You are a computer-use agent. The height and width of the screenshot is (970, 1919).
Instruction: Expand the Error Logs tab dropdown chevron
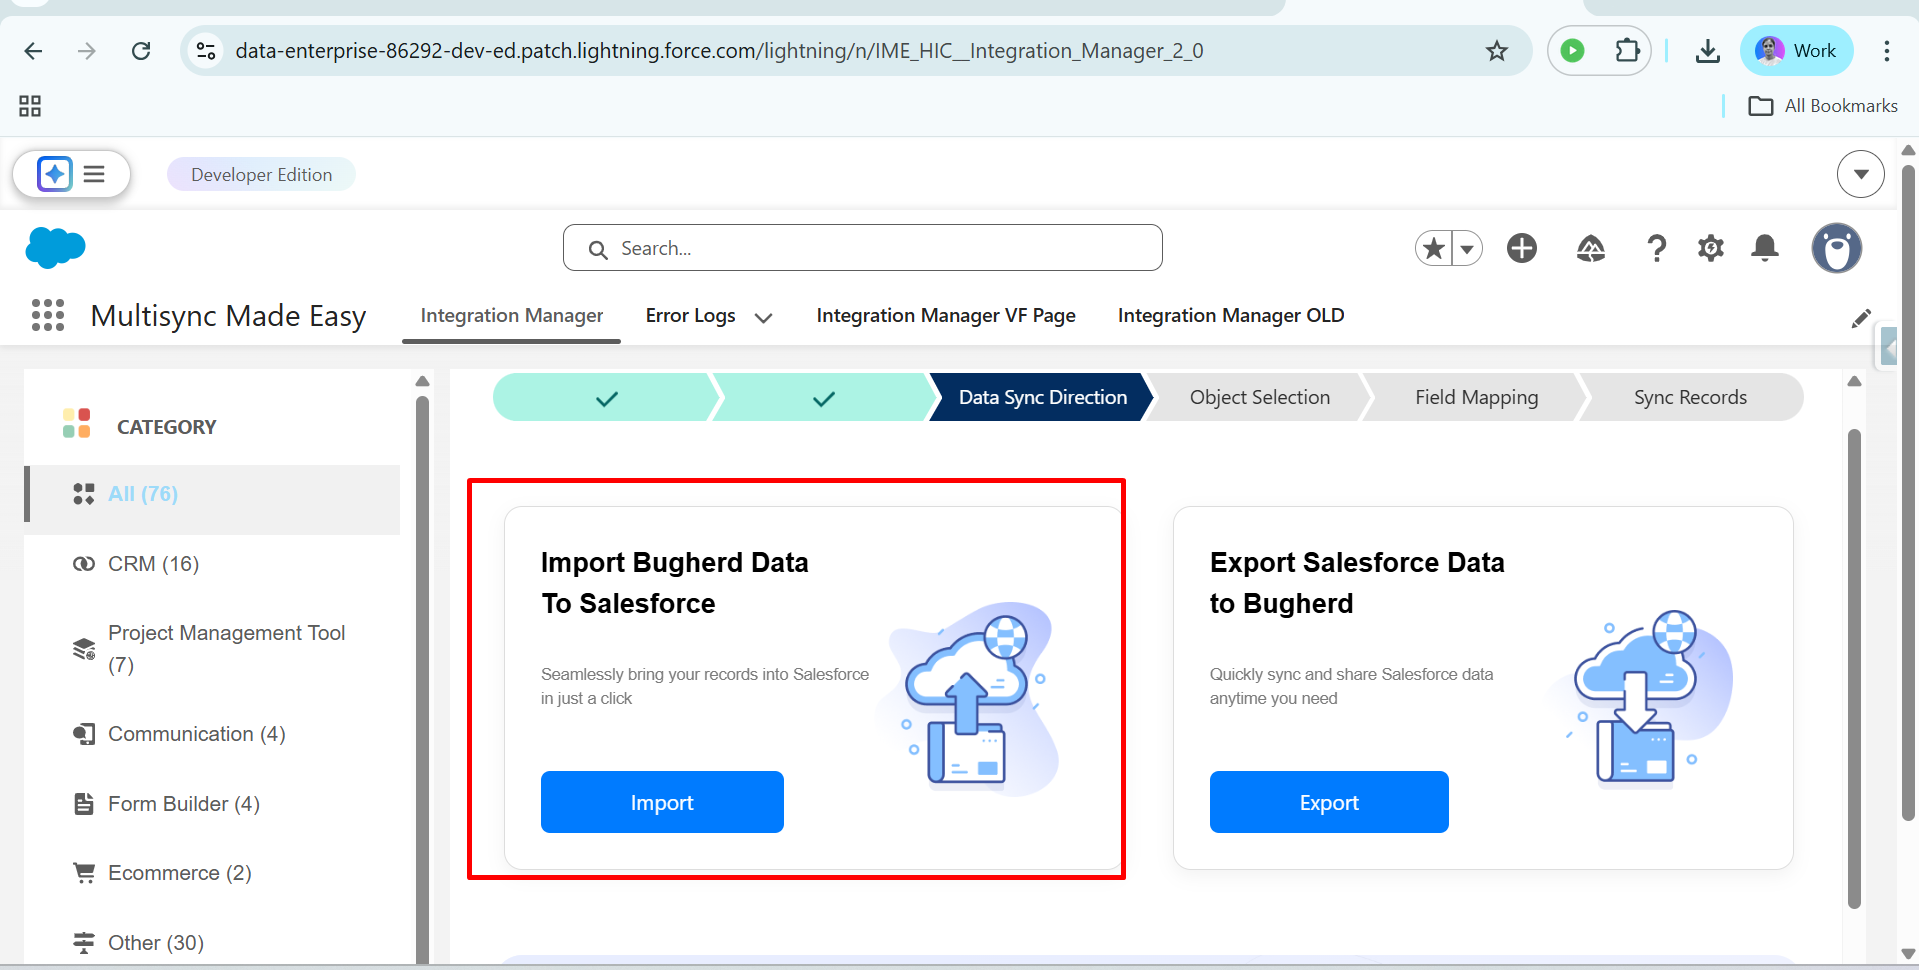point(763,317)
